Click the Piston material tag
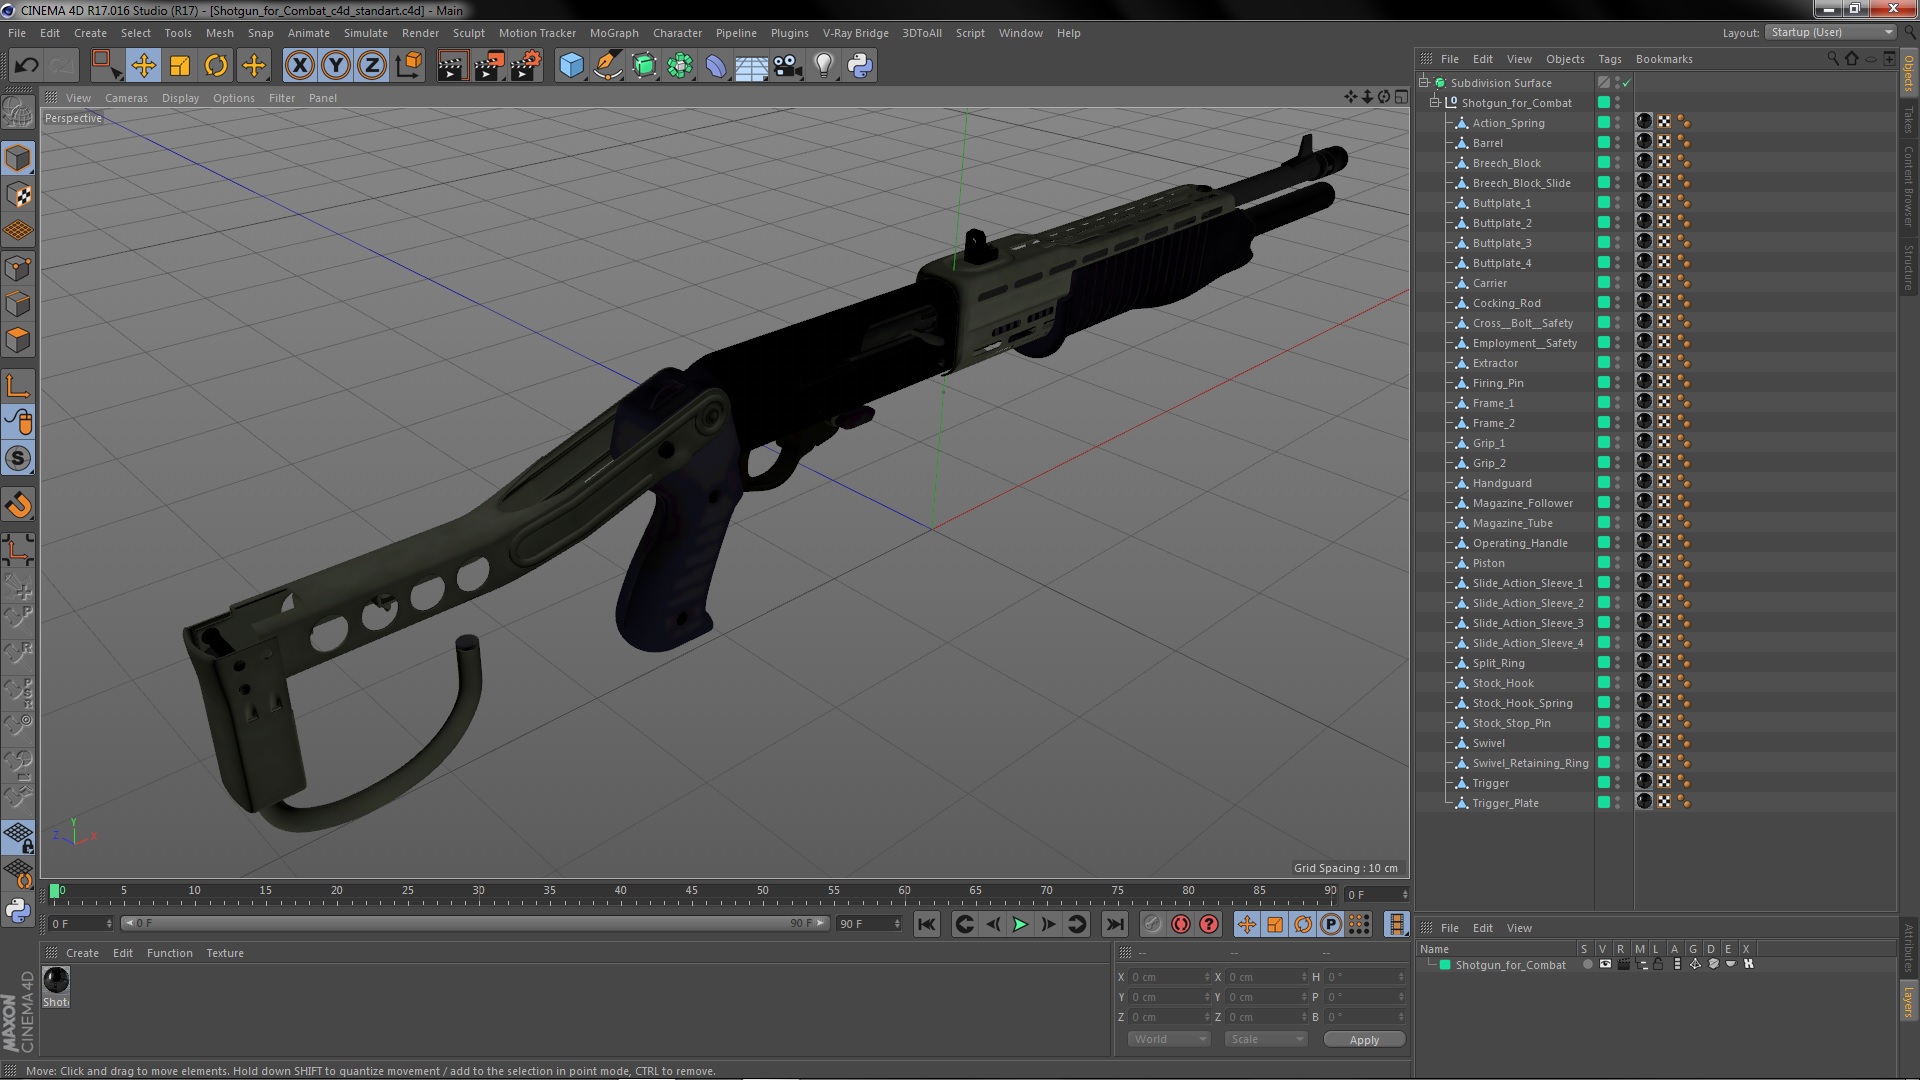 [x=1644, y=562]
